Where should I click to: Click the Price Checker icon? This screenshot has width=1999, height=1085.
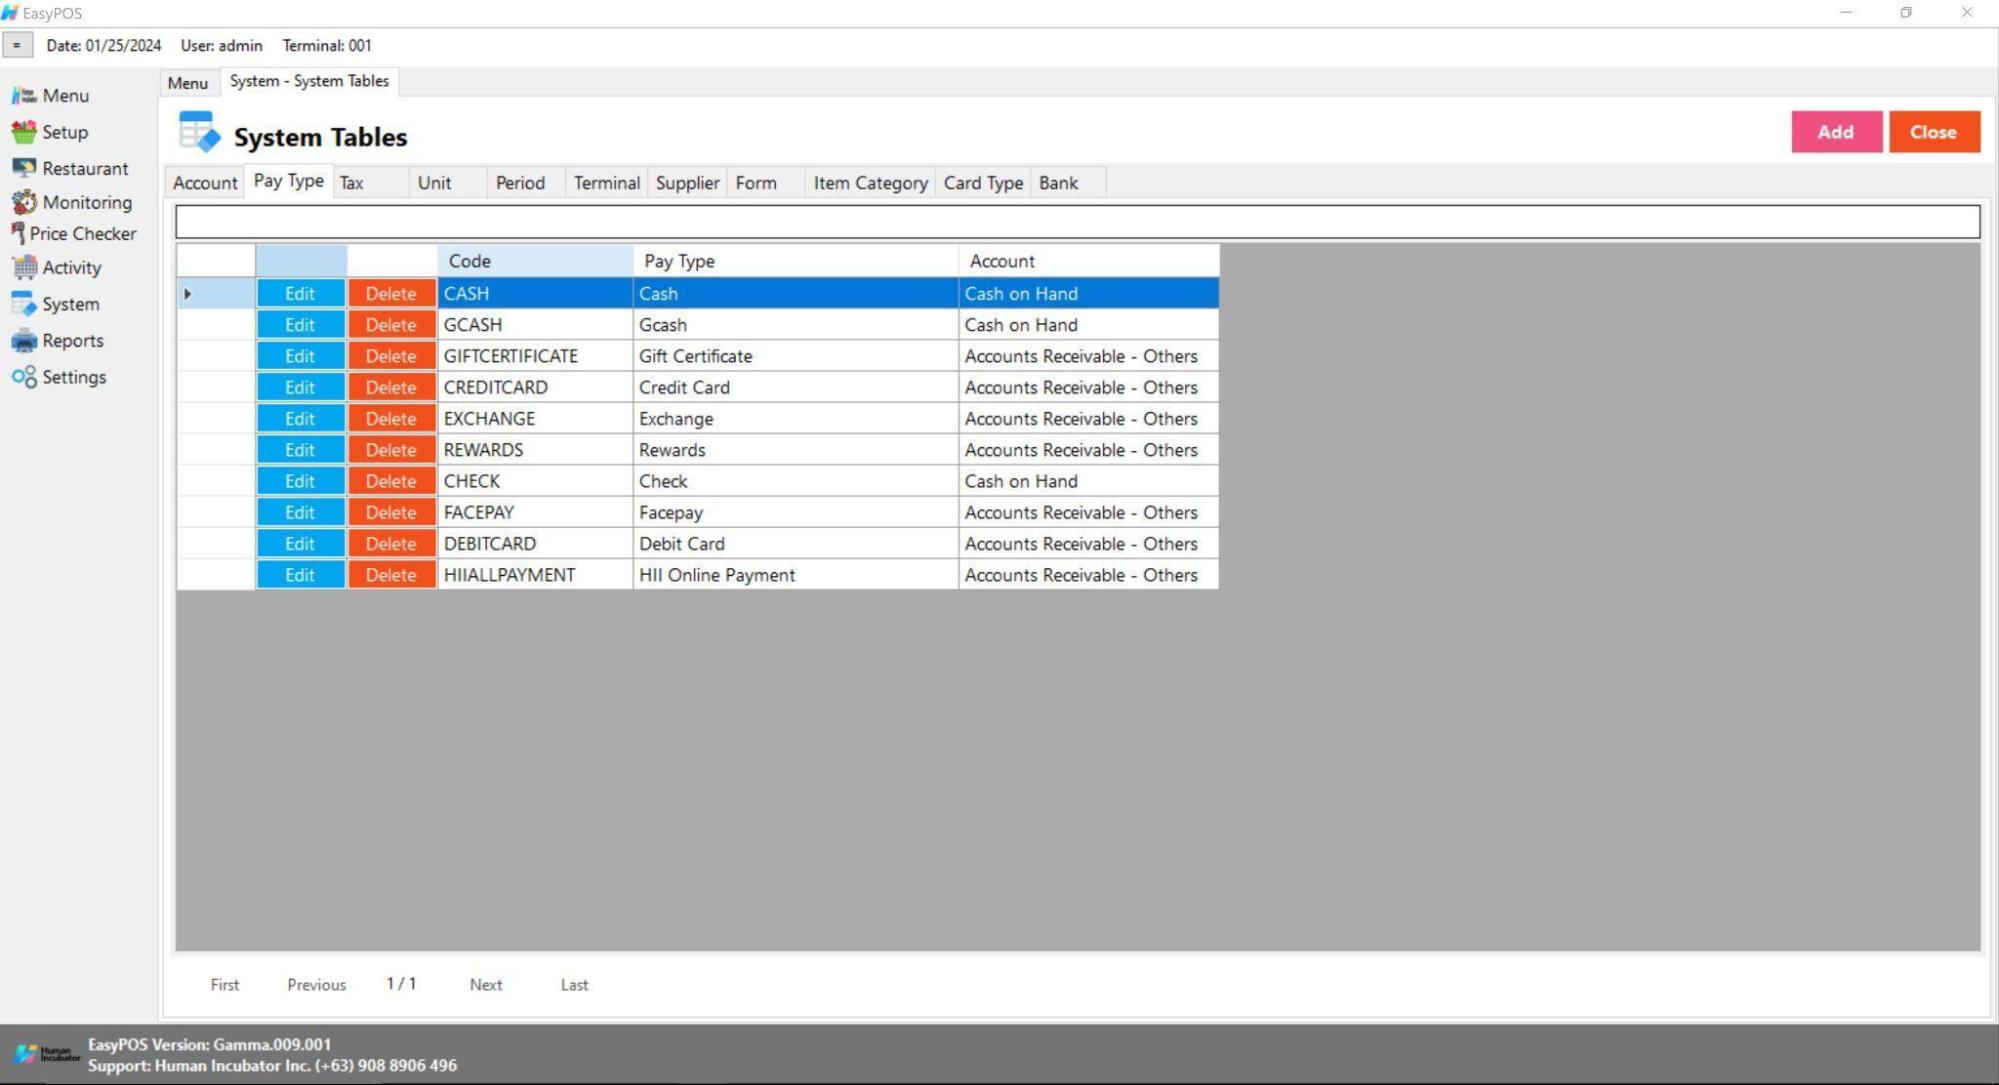pyautogui.click(x=17, y=233)
